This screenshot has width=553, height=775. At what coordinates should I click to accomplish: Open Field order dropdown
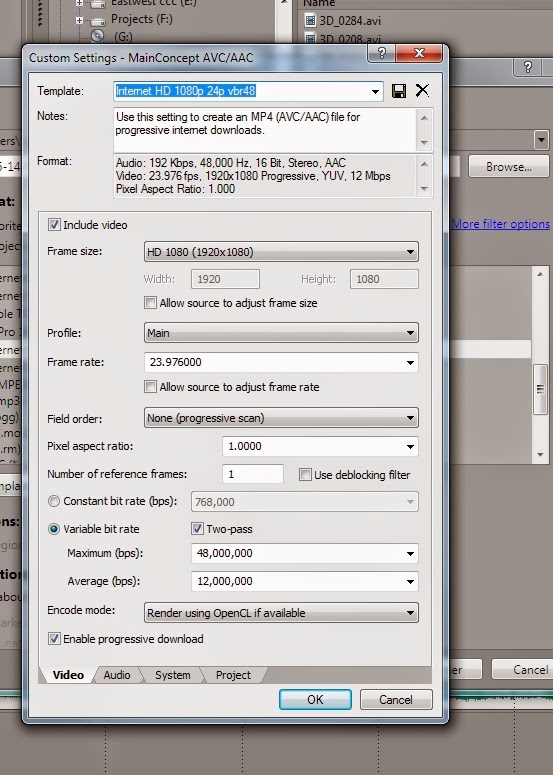[281, 418]
